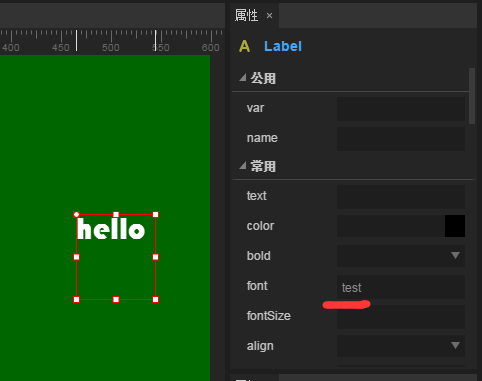Viewport: 482px width, 381px height.
Task: Click the bottom-right resize handle of selection
Action: (x=155, y=299)
